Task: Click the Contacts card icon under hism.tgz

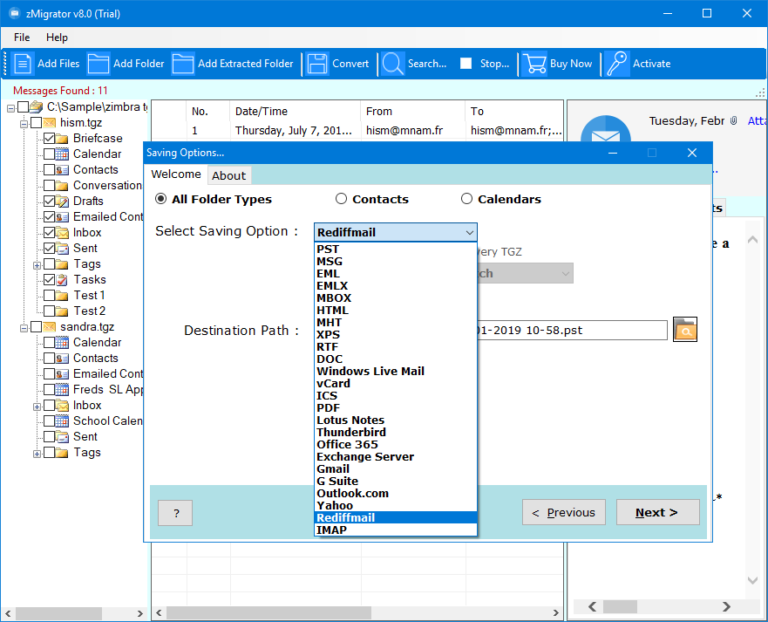Action: (x=62, y=170)
